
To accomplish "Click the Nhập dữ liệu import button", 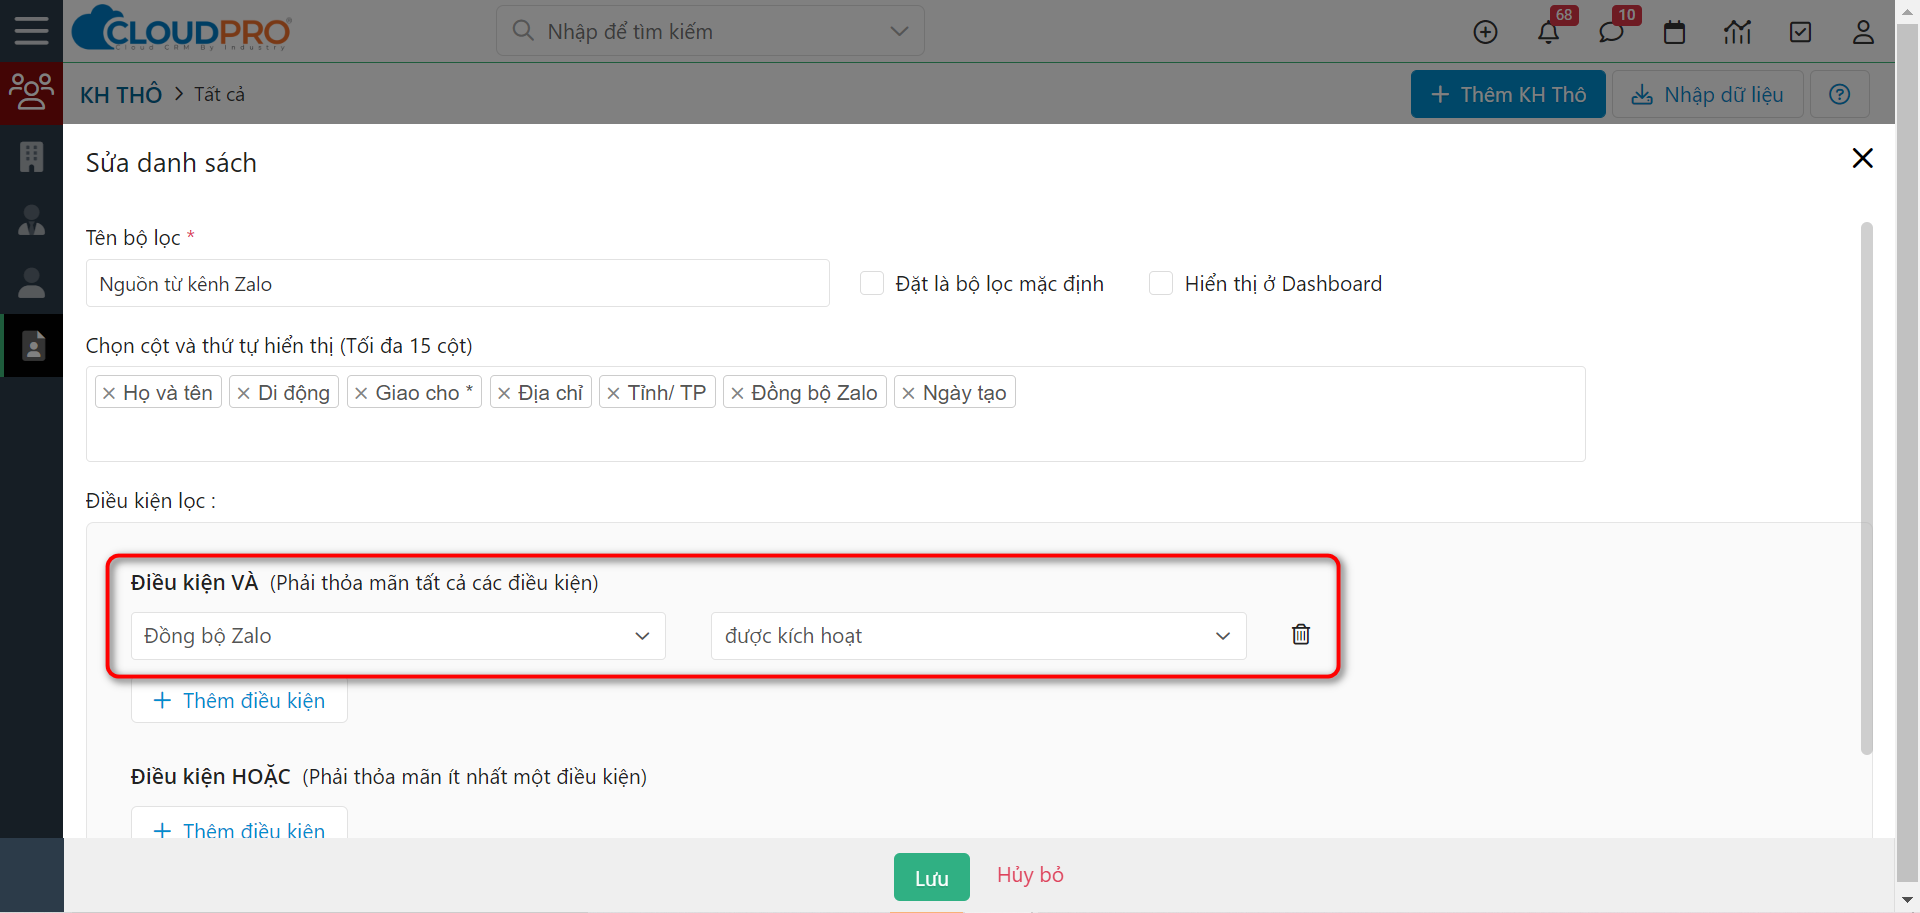I will tap(1707, 94).
